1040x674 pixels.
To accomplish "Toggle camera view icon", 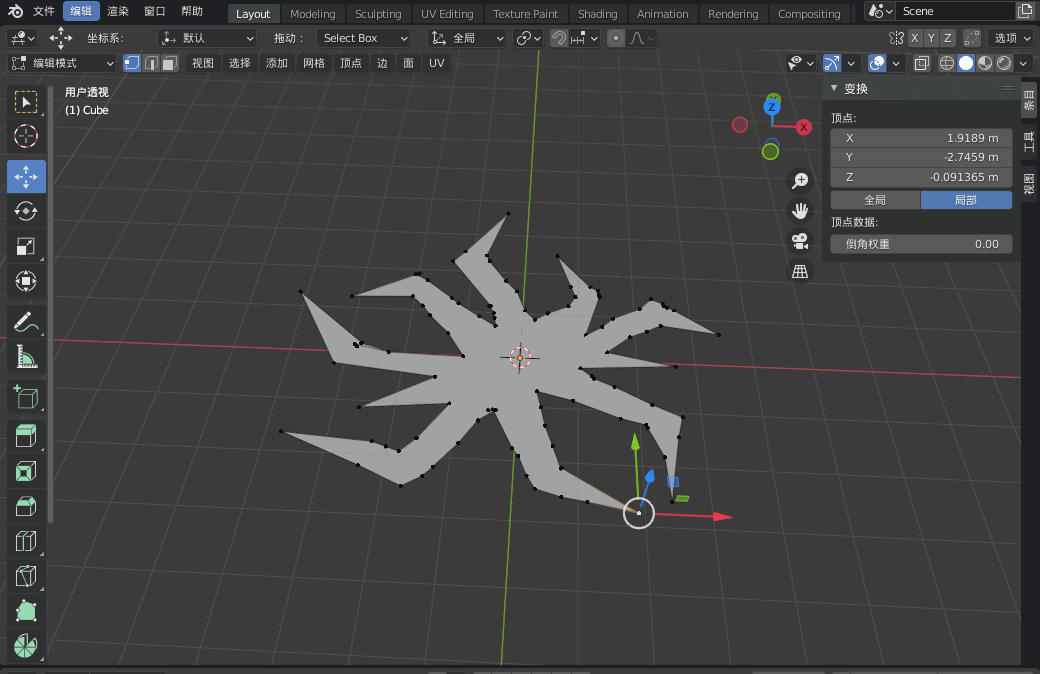I will coord(800,241).
